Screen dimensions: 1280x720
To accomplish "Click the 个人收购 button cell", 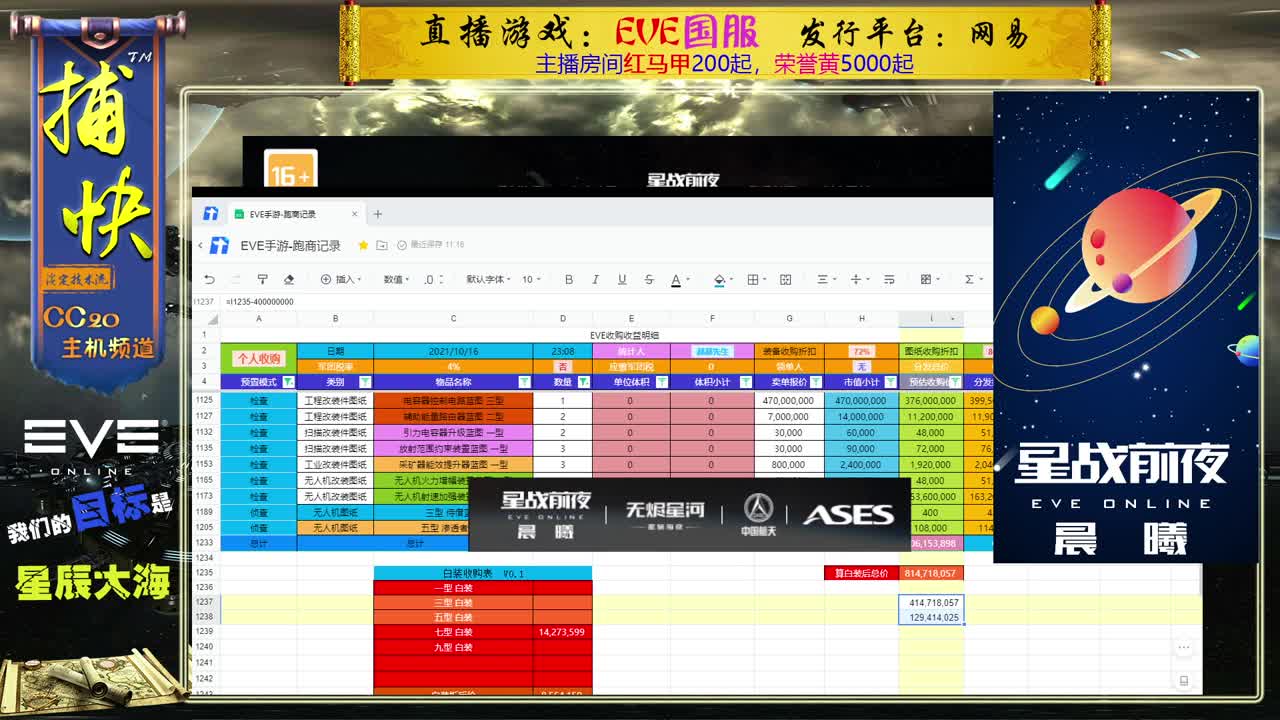I will point(258,358).
